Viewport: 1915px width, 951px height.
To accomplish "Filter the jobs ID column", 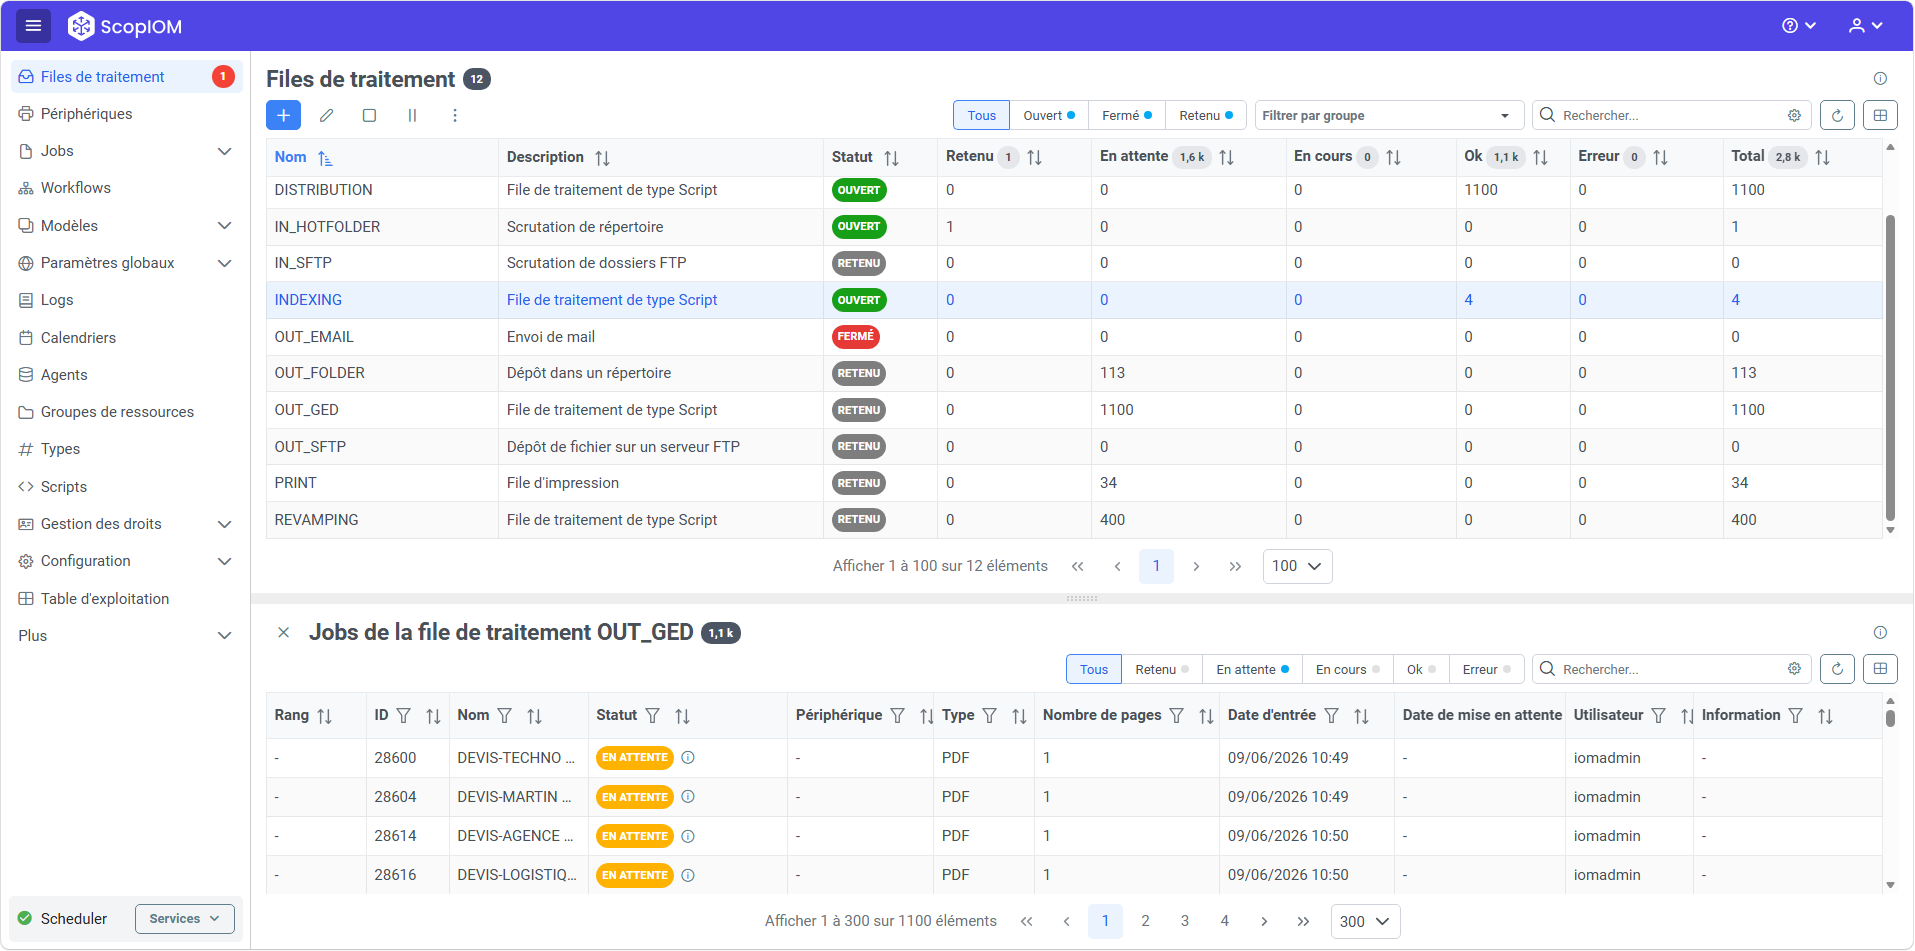I will pos(403,715).
